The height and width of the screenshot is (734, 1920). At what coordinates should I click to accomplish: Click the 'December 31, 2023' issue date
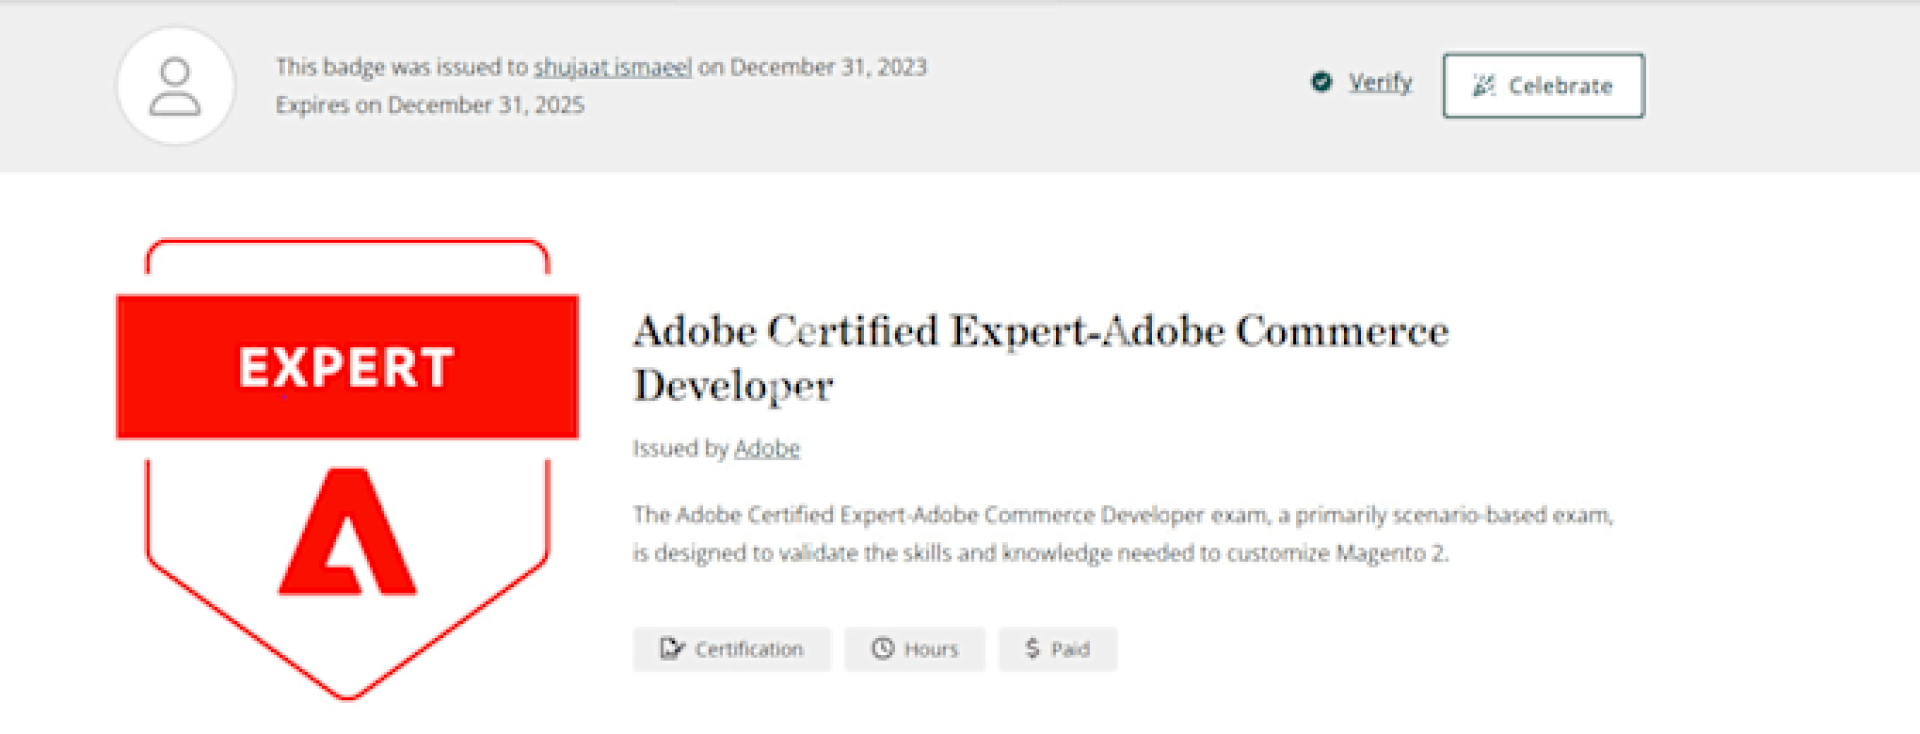click(828, 67)
